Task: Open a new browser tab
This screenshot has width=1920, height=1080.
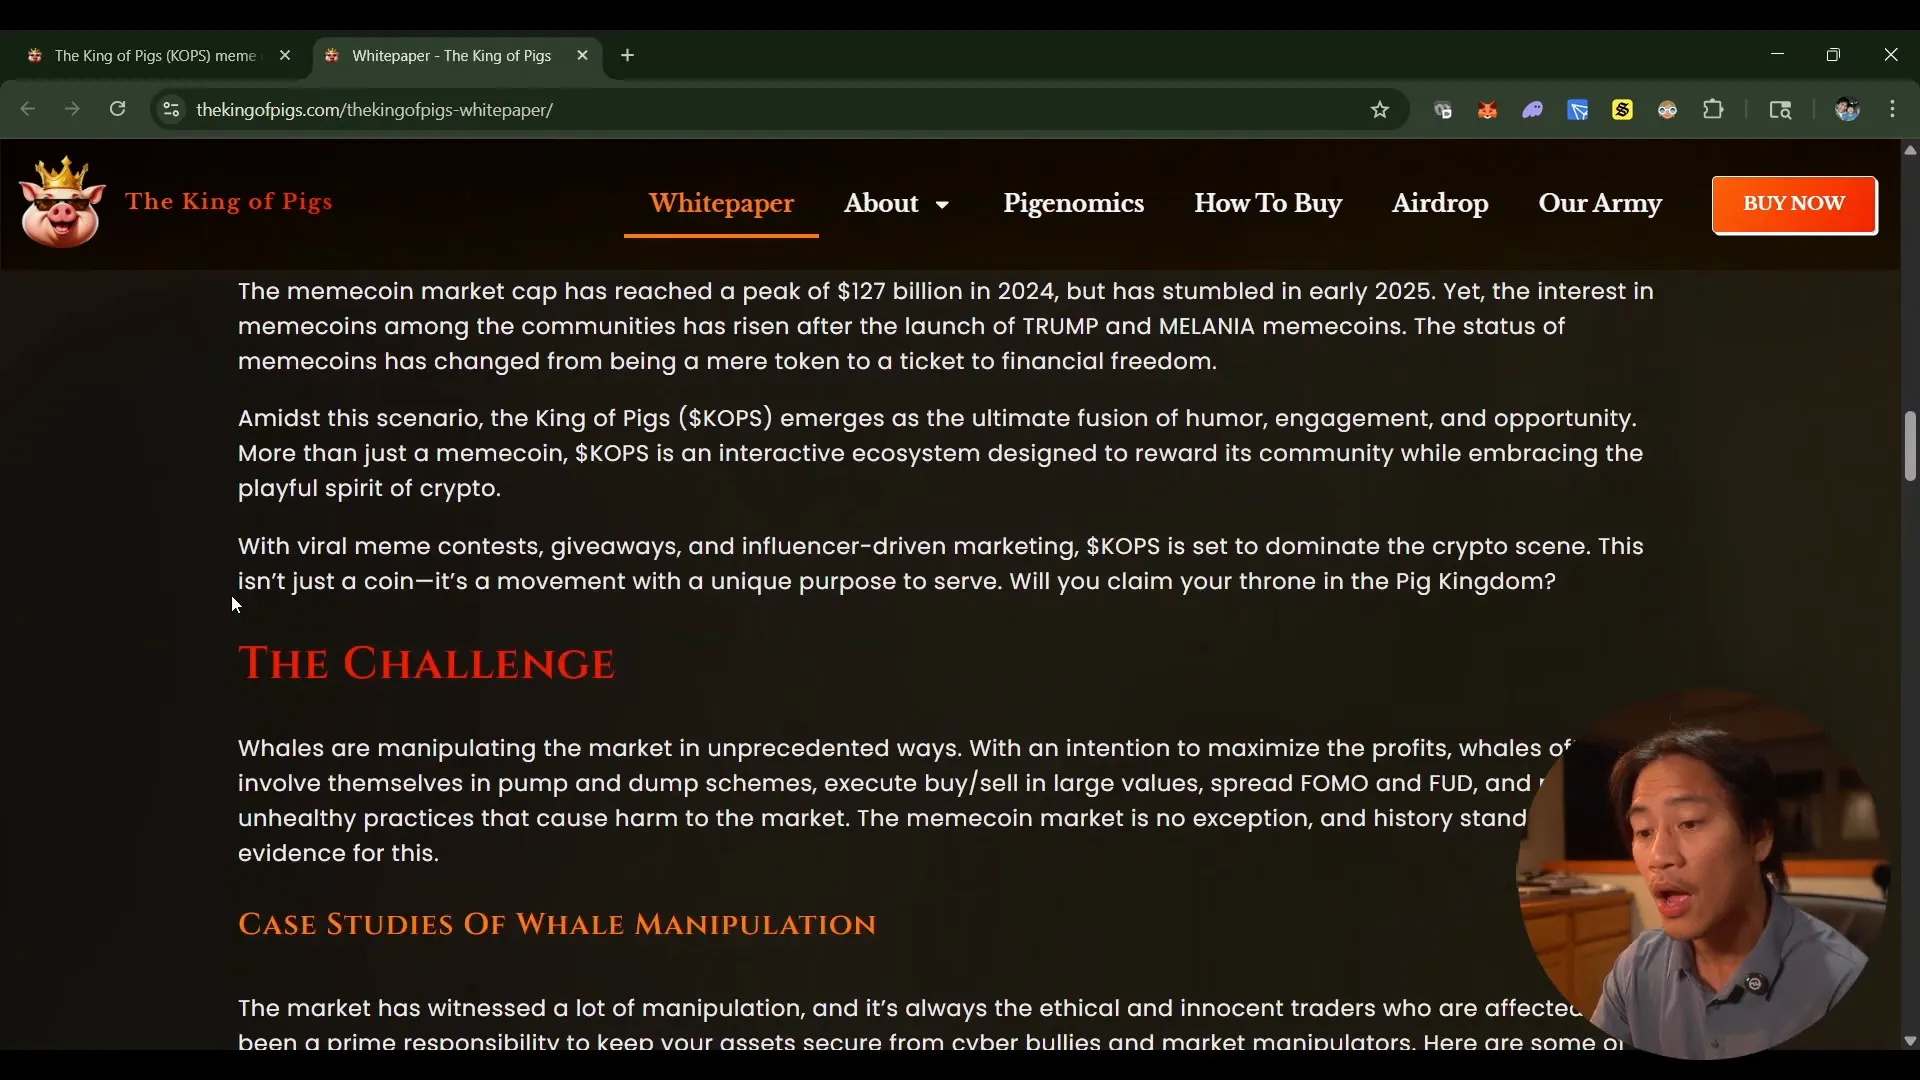Action: 628,56
